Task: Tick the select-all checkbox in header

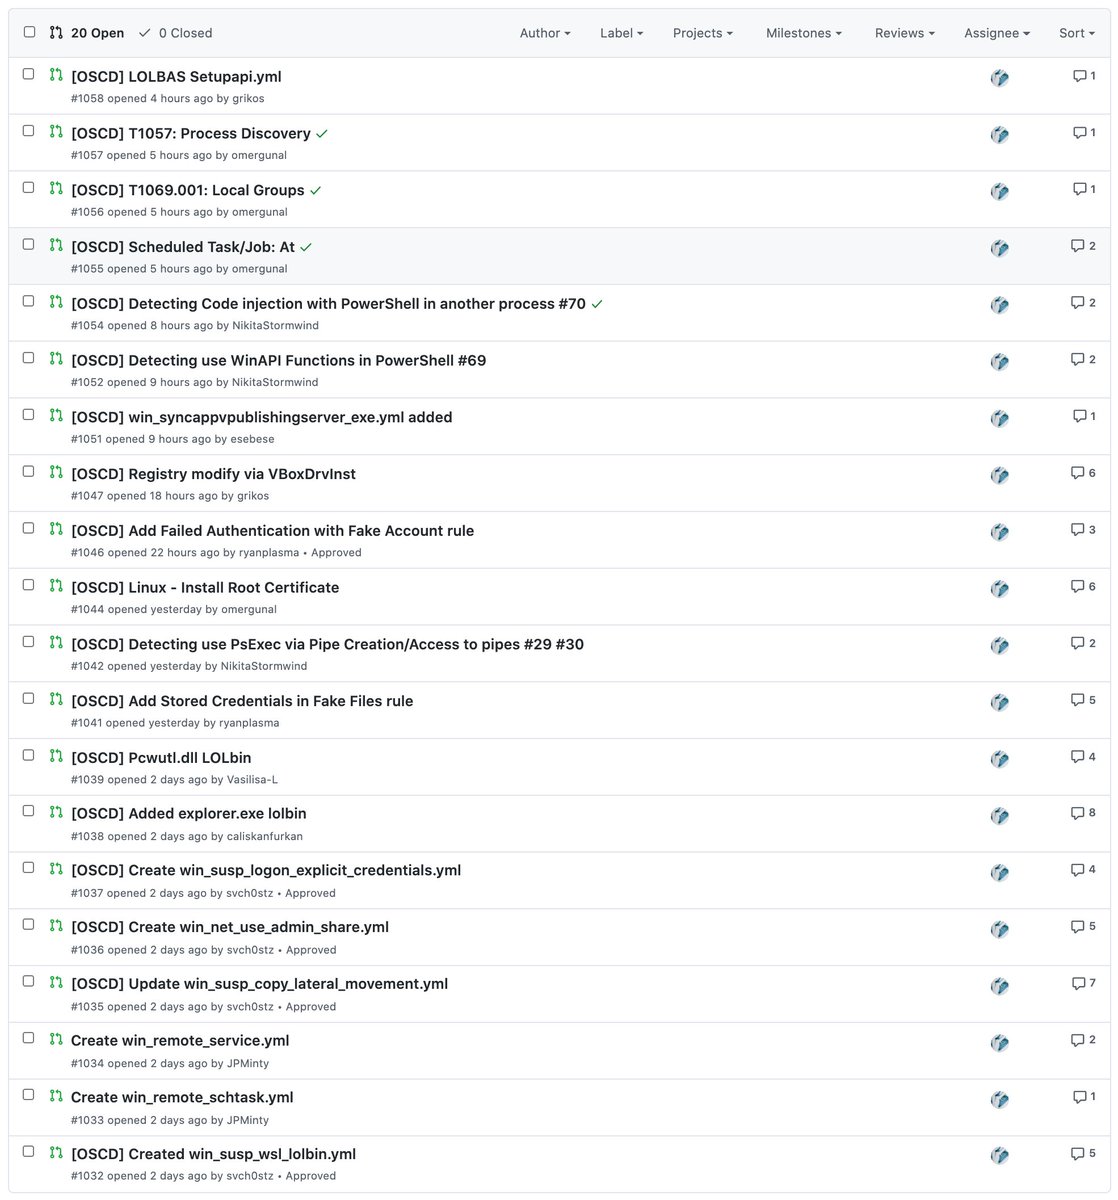Action: click(x=29, y=32)
